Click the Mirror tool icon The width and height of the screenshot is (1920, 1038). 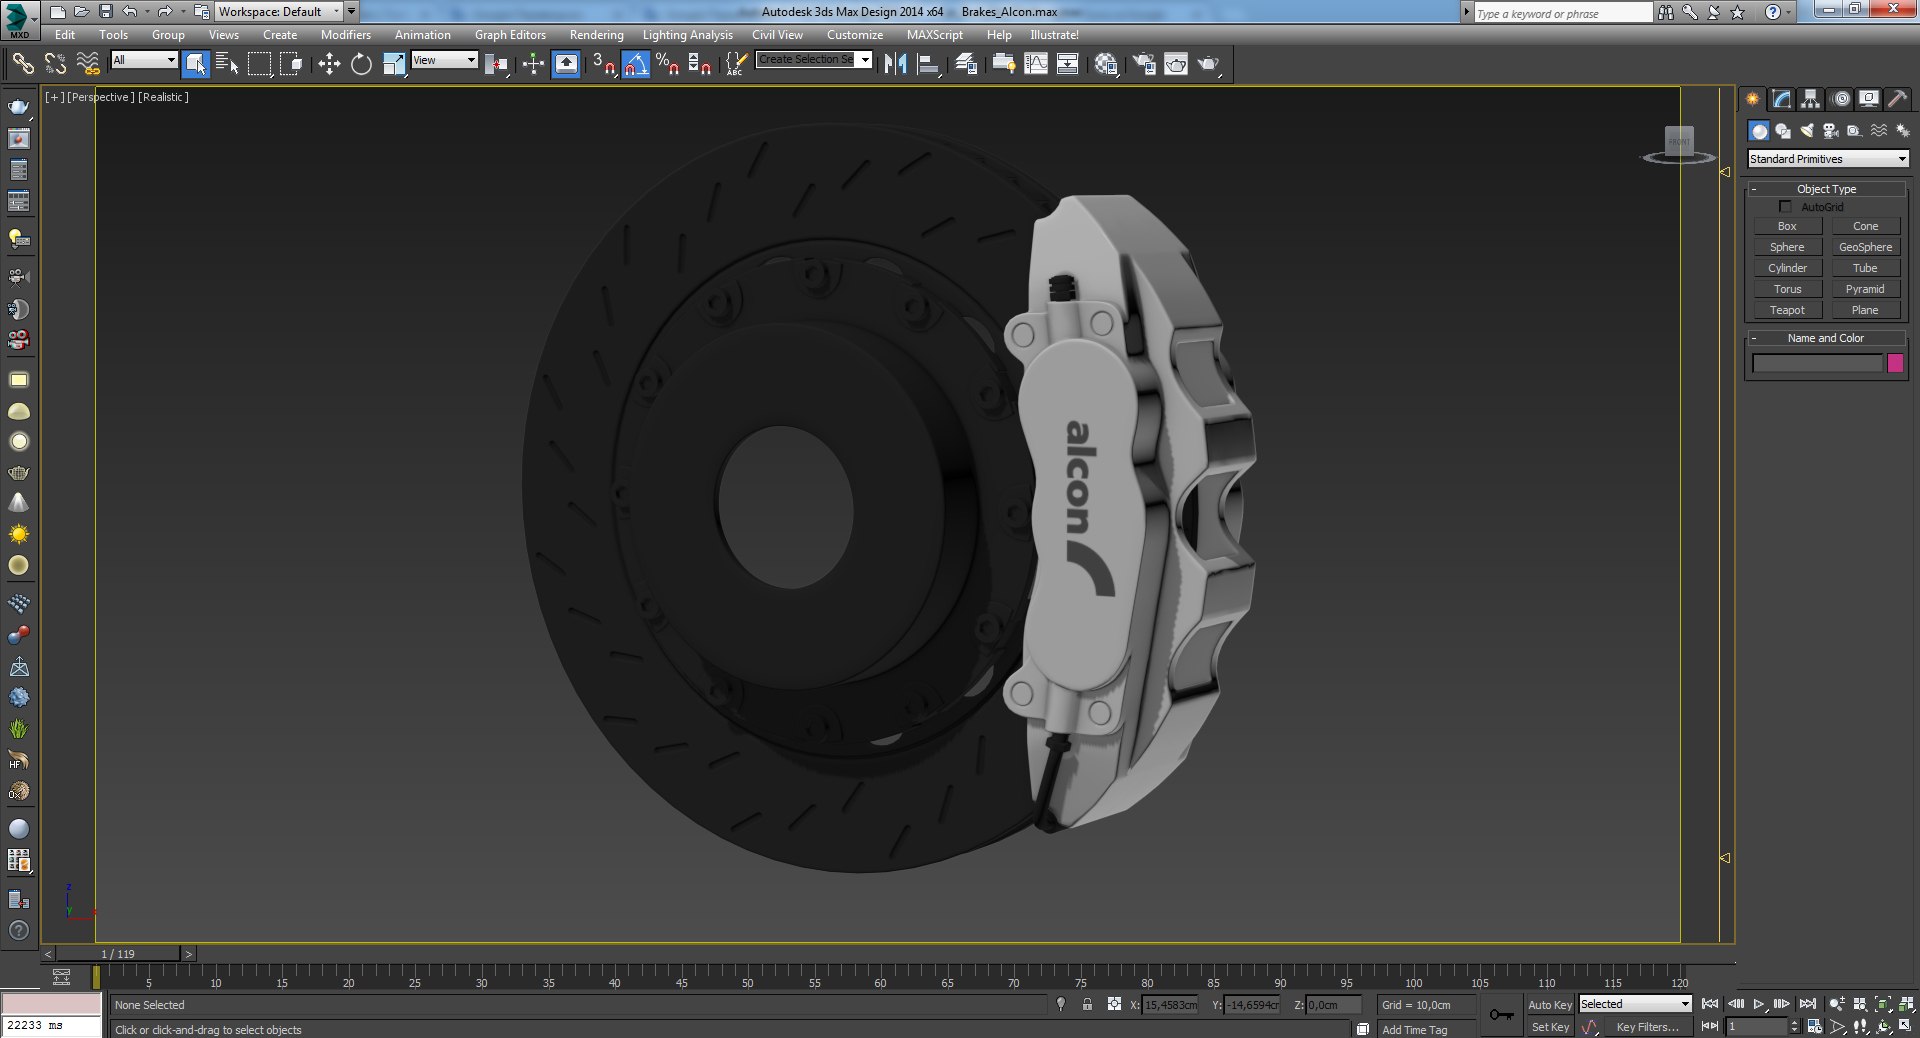coord(895,64)
